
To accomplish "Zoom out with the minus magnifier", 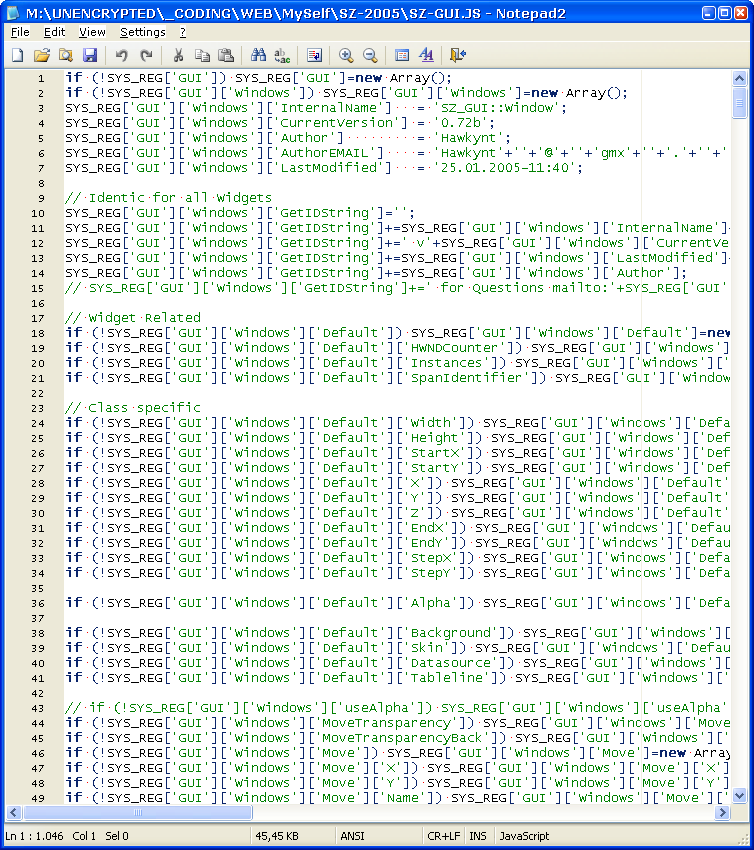I will tap(370, 55).
